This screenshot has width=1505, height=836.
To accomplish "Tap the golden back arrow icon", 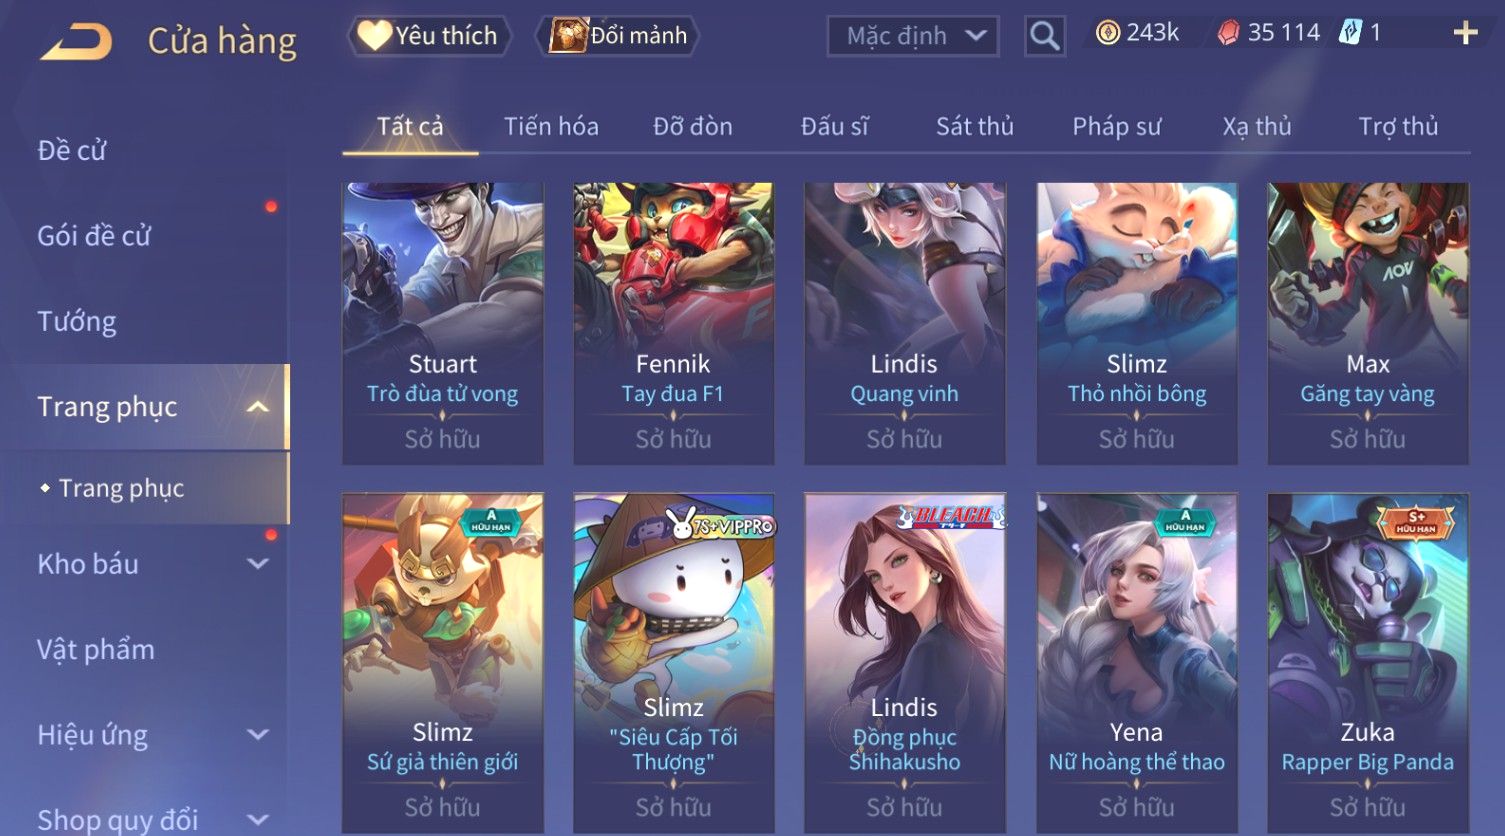I will pos(76,42).
